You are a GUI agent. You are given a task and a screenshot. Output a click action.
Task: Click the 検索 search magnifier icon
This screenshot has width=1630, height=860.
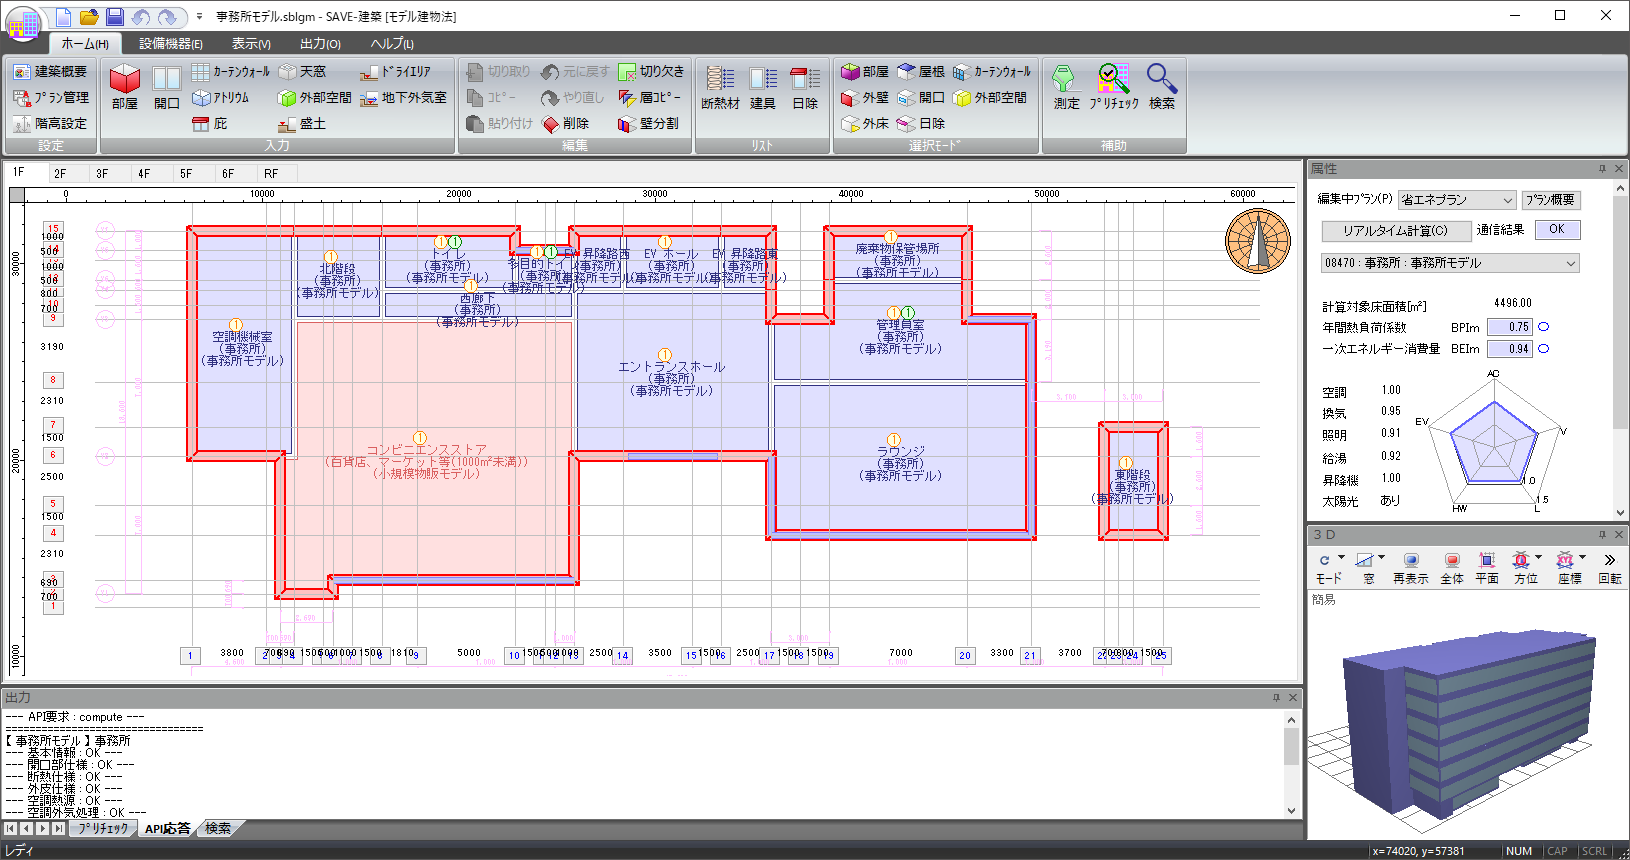pyautogui.click(x=1161, y=78)
